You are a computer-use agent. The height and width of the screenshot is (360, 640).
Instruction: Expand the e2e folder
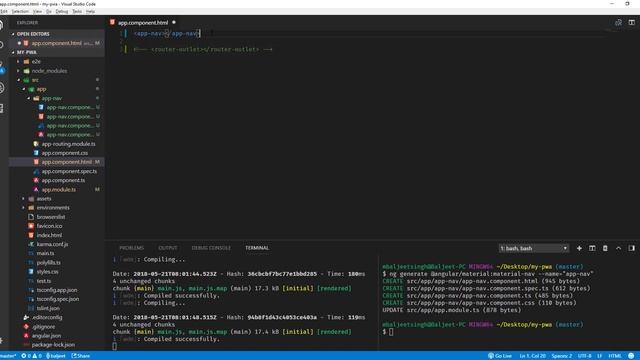[x=36, y=62]
